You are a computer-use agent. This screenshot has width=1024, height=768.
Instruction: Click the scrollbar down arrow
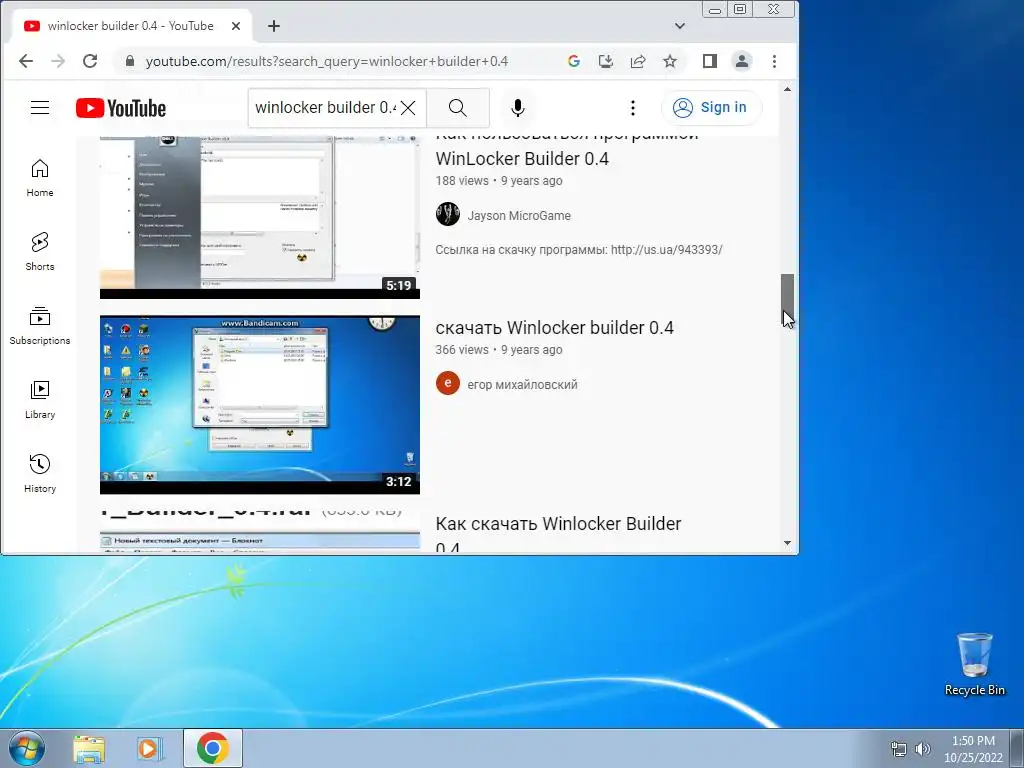788,543
